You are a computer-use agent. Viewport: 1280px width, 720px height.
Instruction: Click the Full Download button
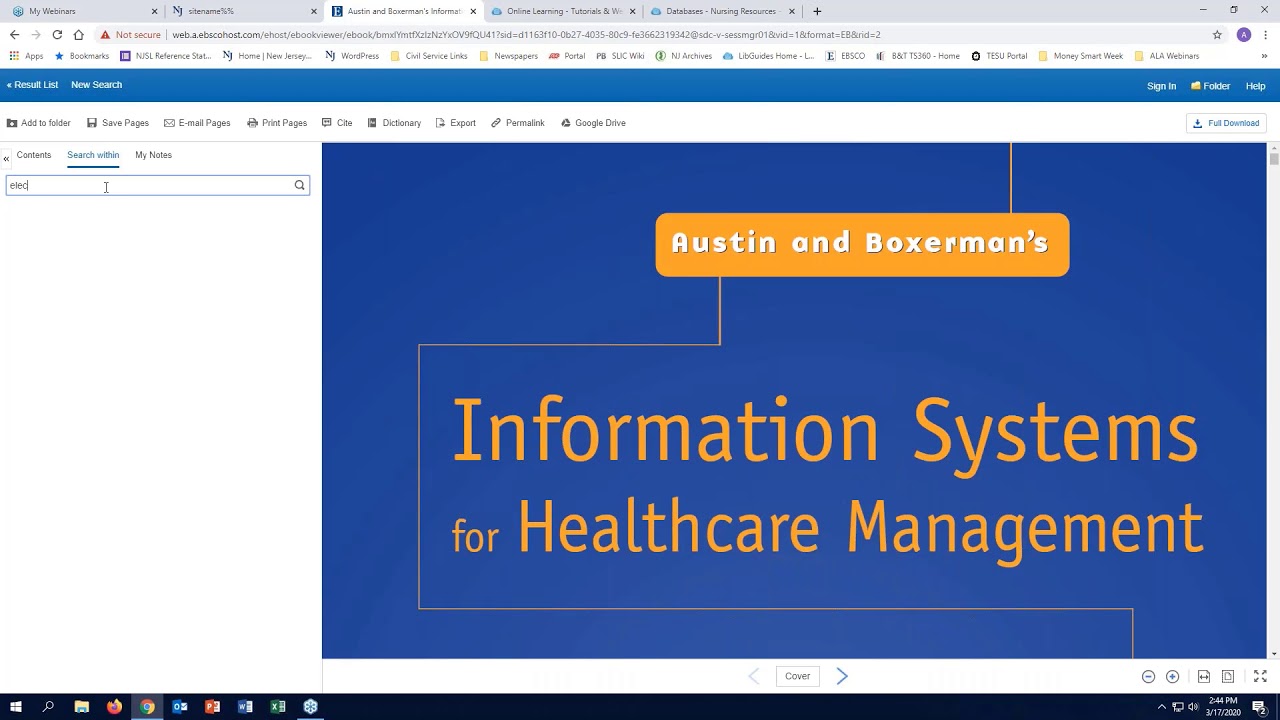pos(1226,123)
